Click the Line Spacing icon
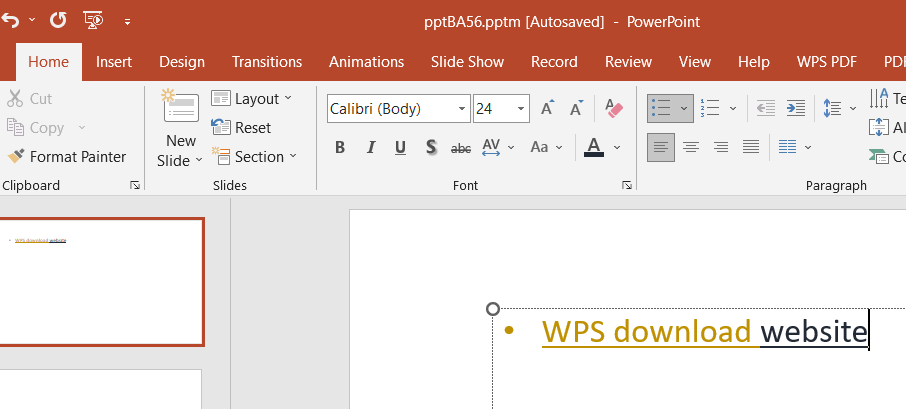This screenshot has width=906, height=409. pos(832,108)
